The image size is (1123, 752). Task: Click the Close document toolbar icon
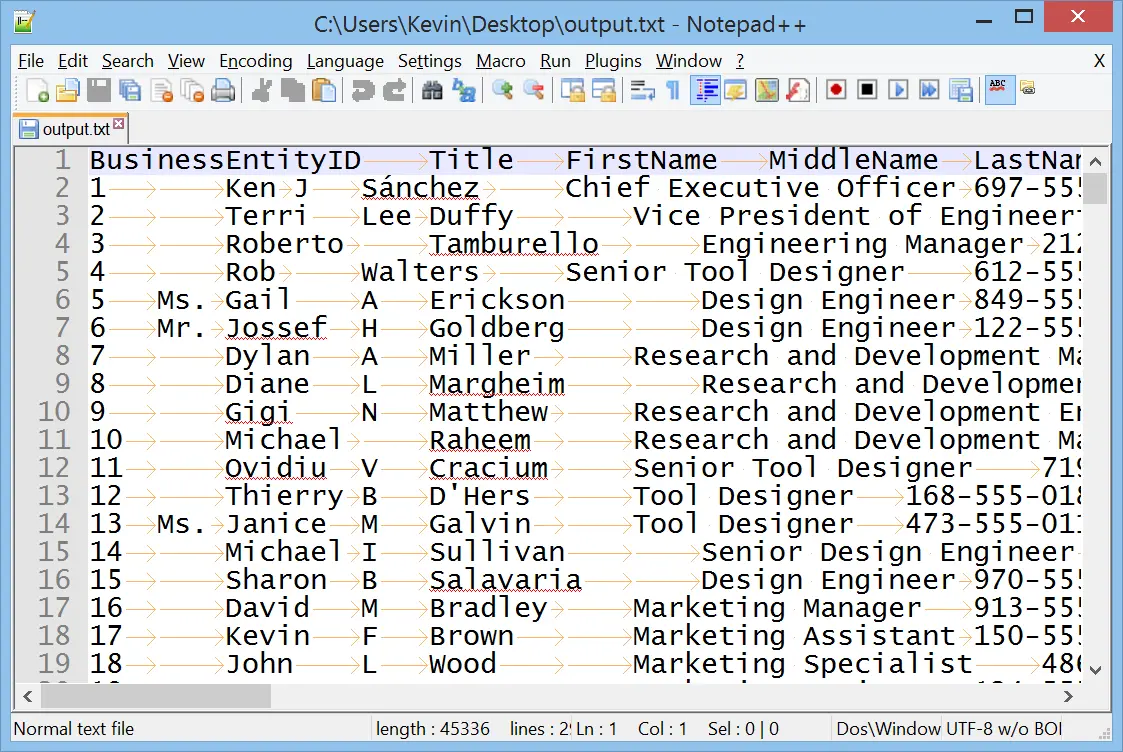point(162,91)
